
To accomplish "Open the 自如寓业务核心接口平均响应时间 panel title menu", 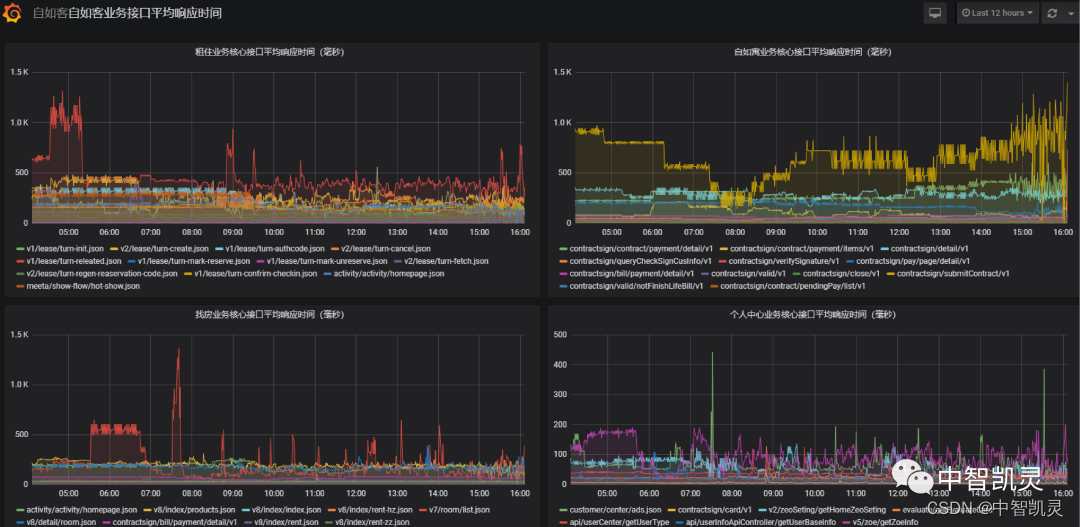I will point(812,51).
